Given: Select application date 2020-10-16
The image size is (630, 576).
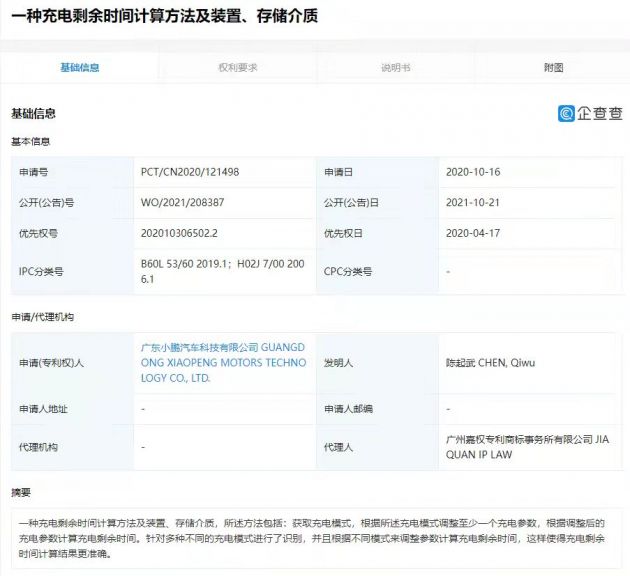Looking at the screenshot, I should pos(473,172).
